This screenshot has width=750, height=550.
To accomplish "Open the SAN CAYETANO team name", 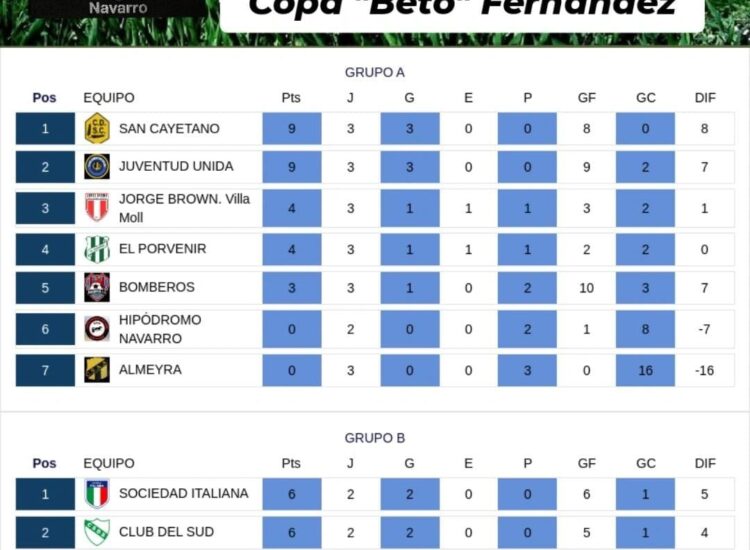I will (x=169, y=129).
